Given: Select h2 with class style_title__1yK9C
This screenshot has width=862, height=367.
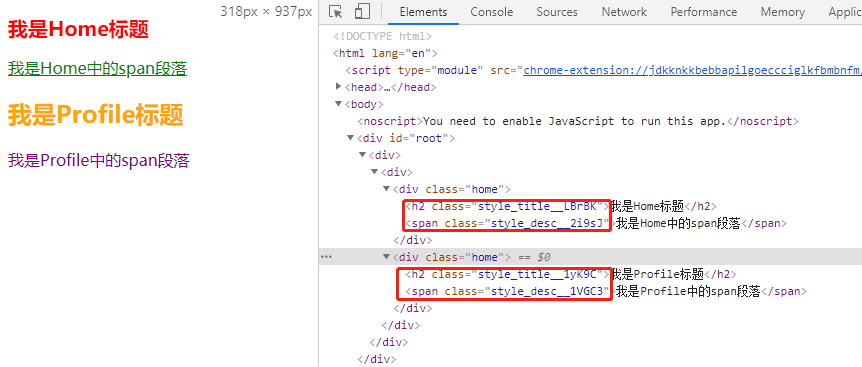Looking at the screenshot, I should (x=570, y=274).
